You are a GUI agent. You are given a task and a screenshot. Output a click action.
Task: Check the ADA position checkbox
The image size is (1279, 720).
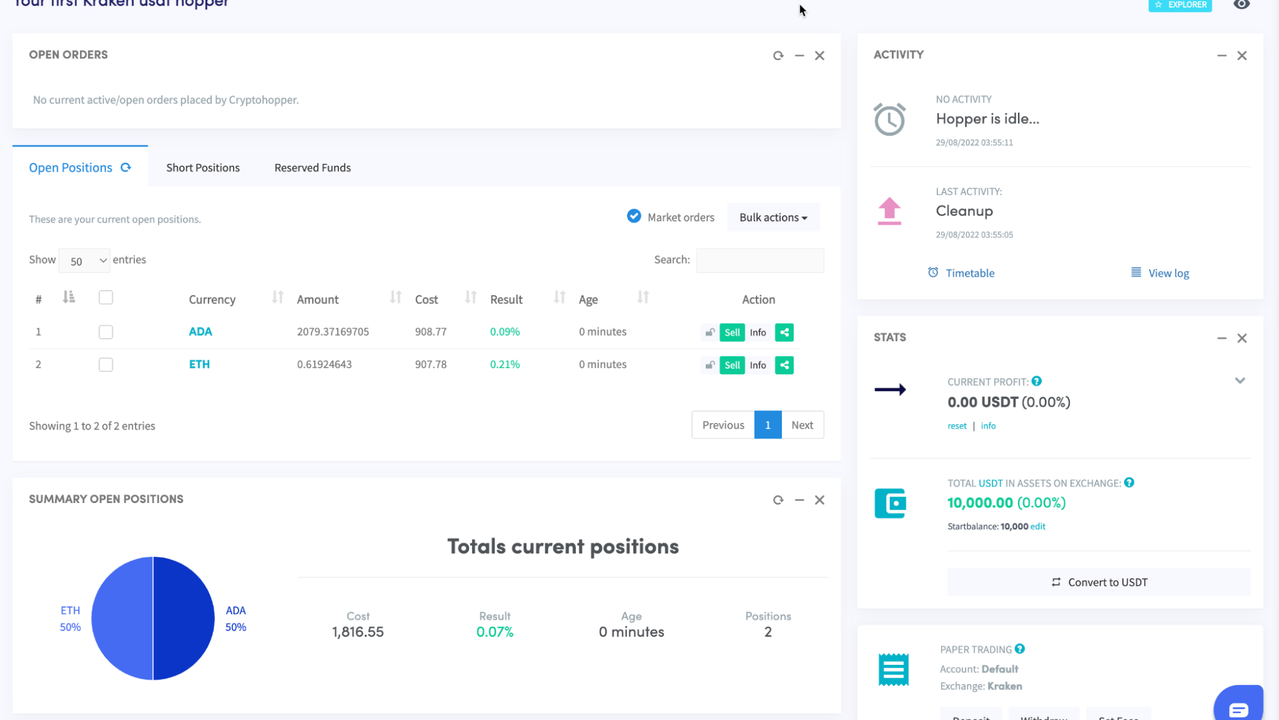point(106,332)
